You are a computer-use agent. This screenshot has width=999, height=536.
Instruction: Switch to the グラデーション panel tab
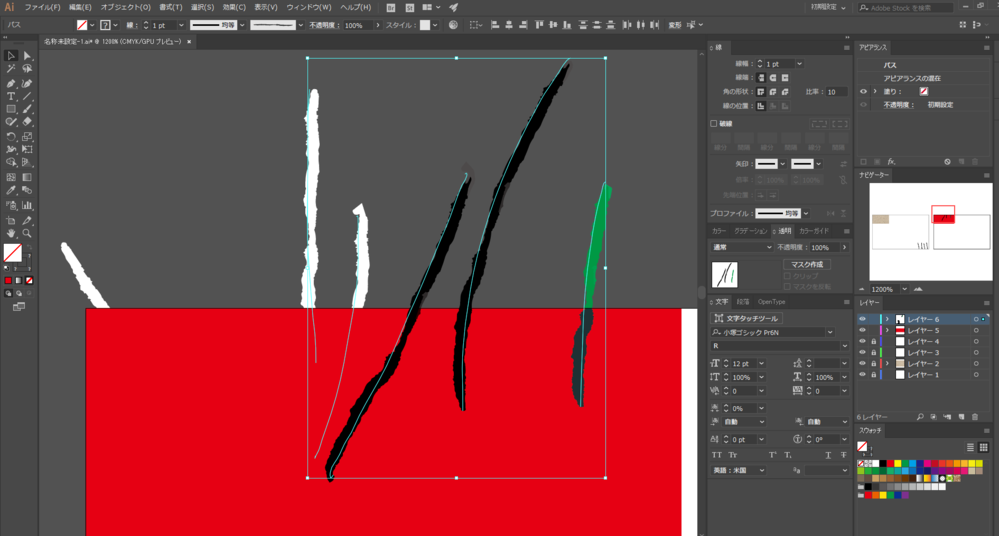point(750,231)
